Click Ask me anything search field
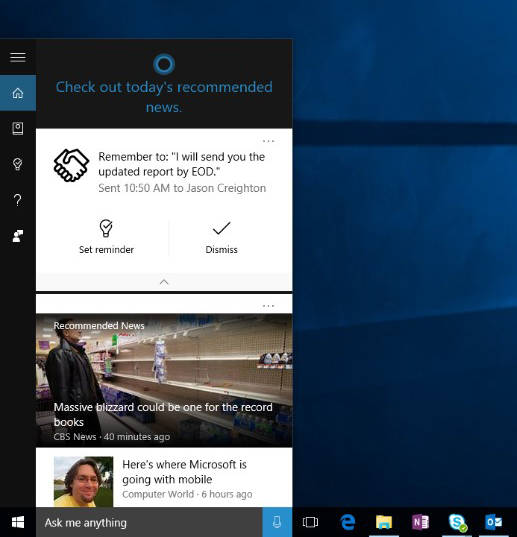517x537 pixels. click(149, 522)
